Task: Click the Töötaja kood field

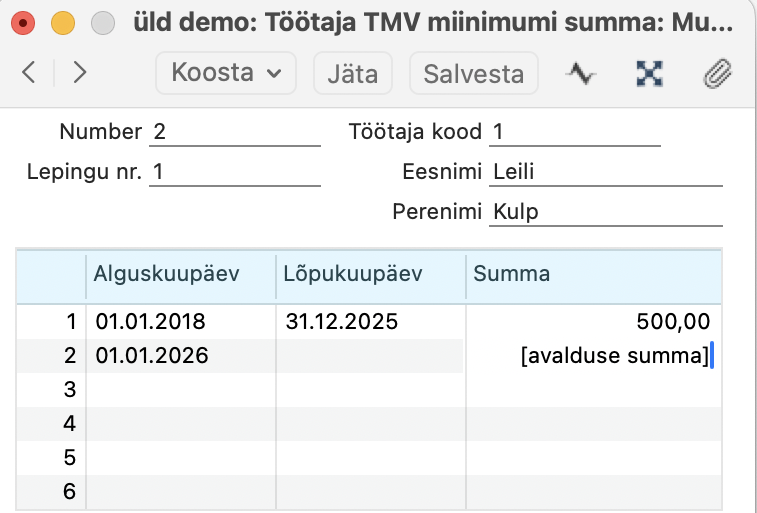Action: tap(575, 132)
